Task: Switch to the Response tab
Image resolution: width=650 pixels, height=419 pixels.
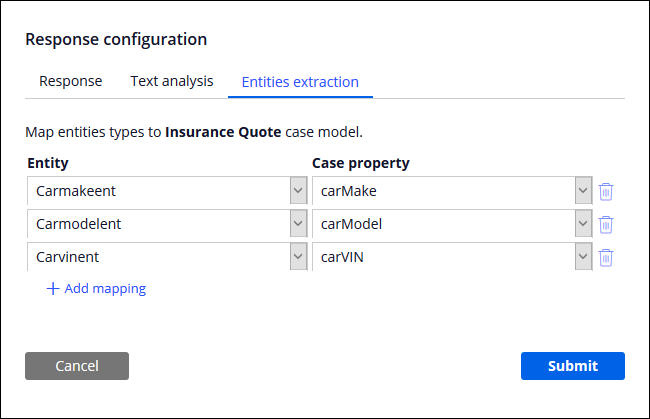Action: pos(70,82)
